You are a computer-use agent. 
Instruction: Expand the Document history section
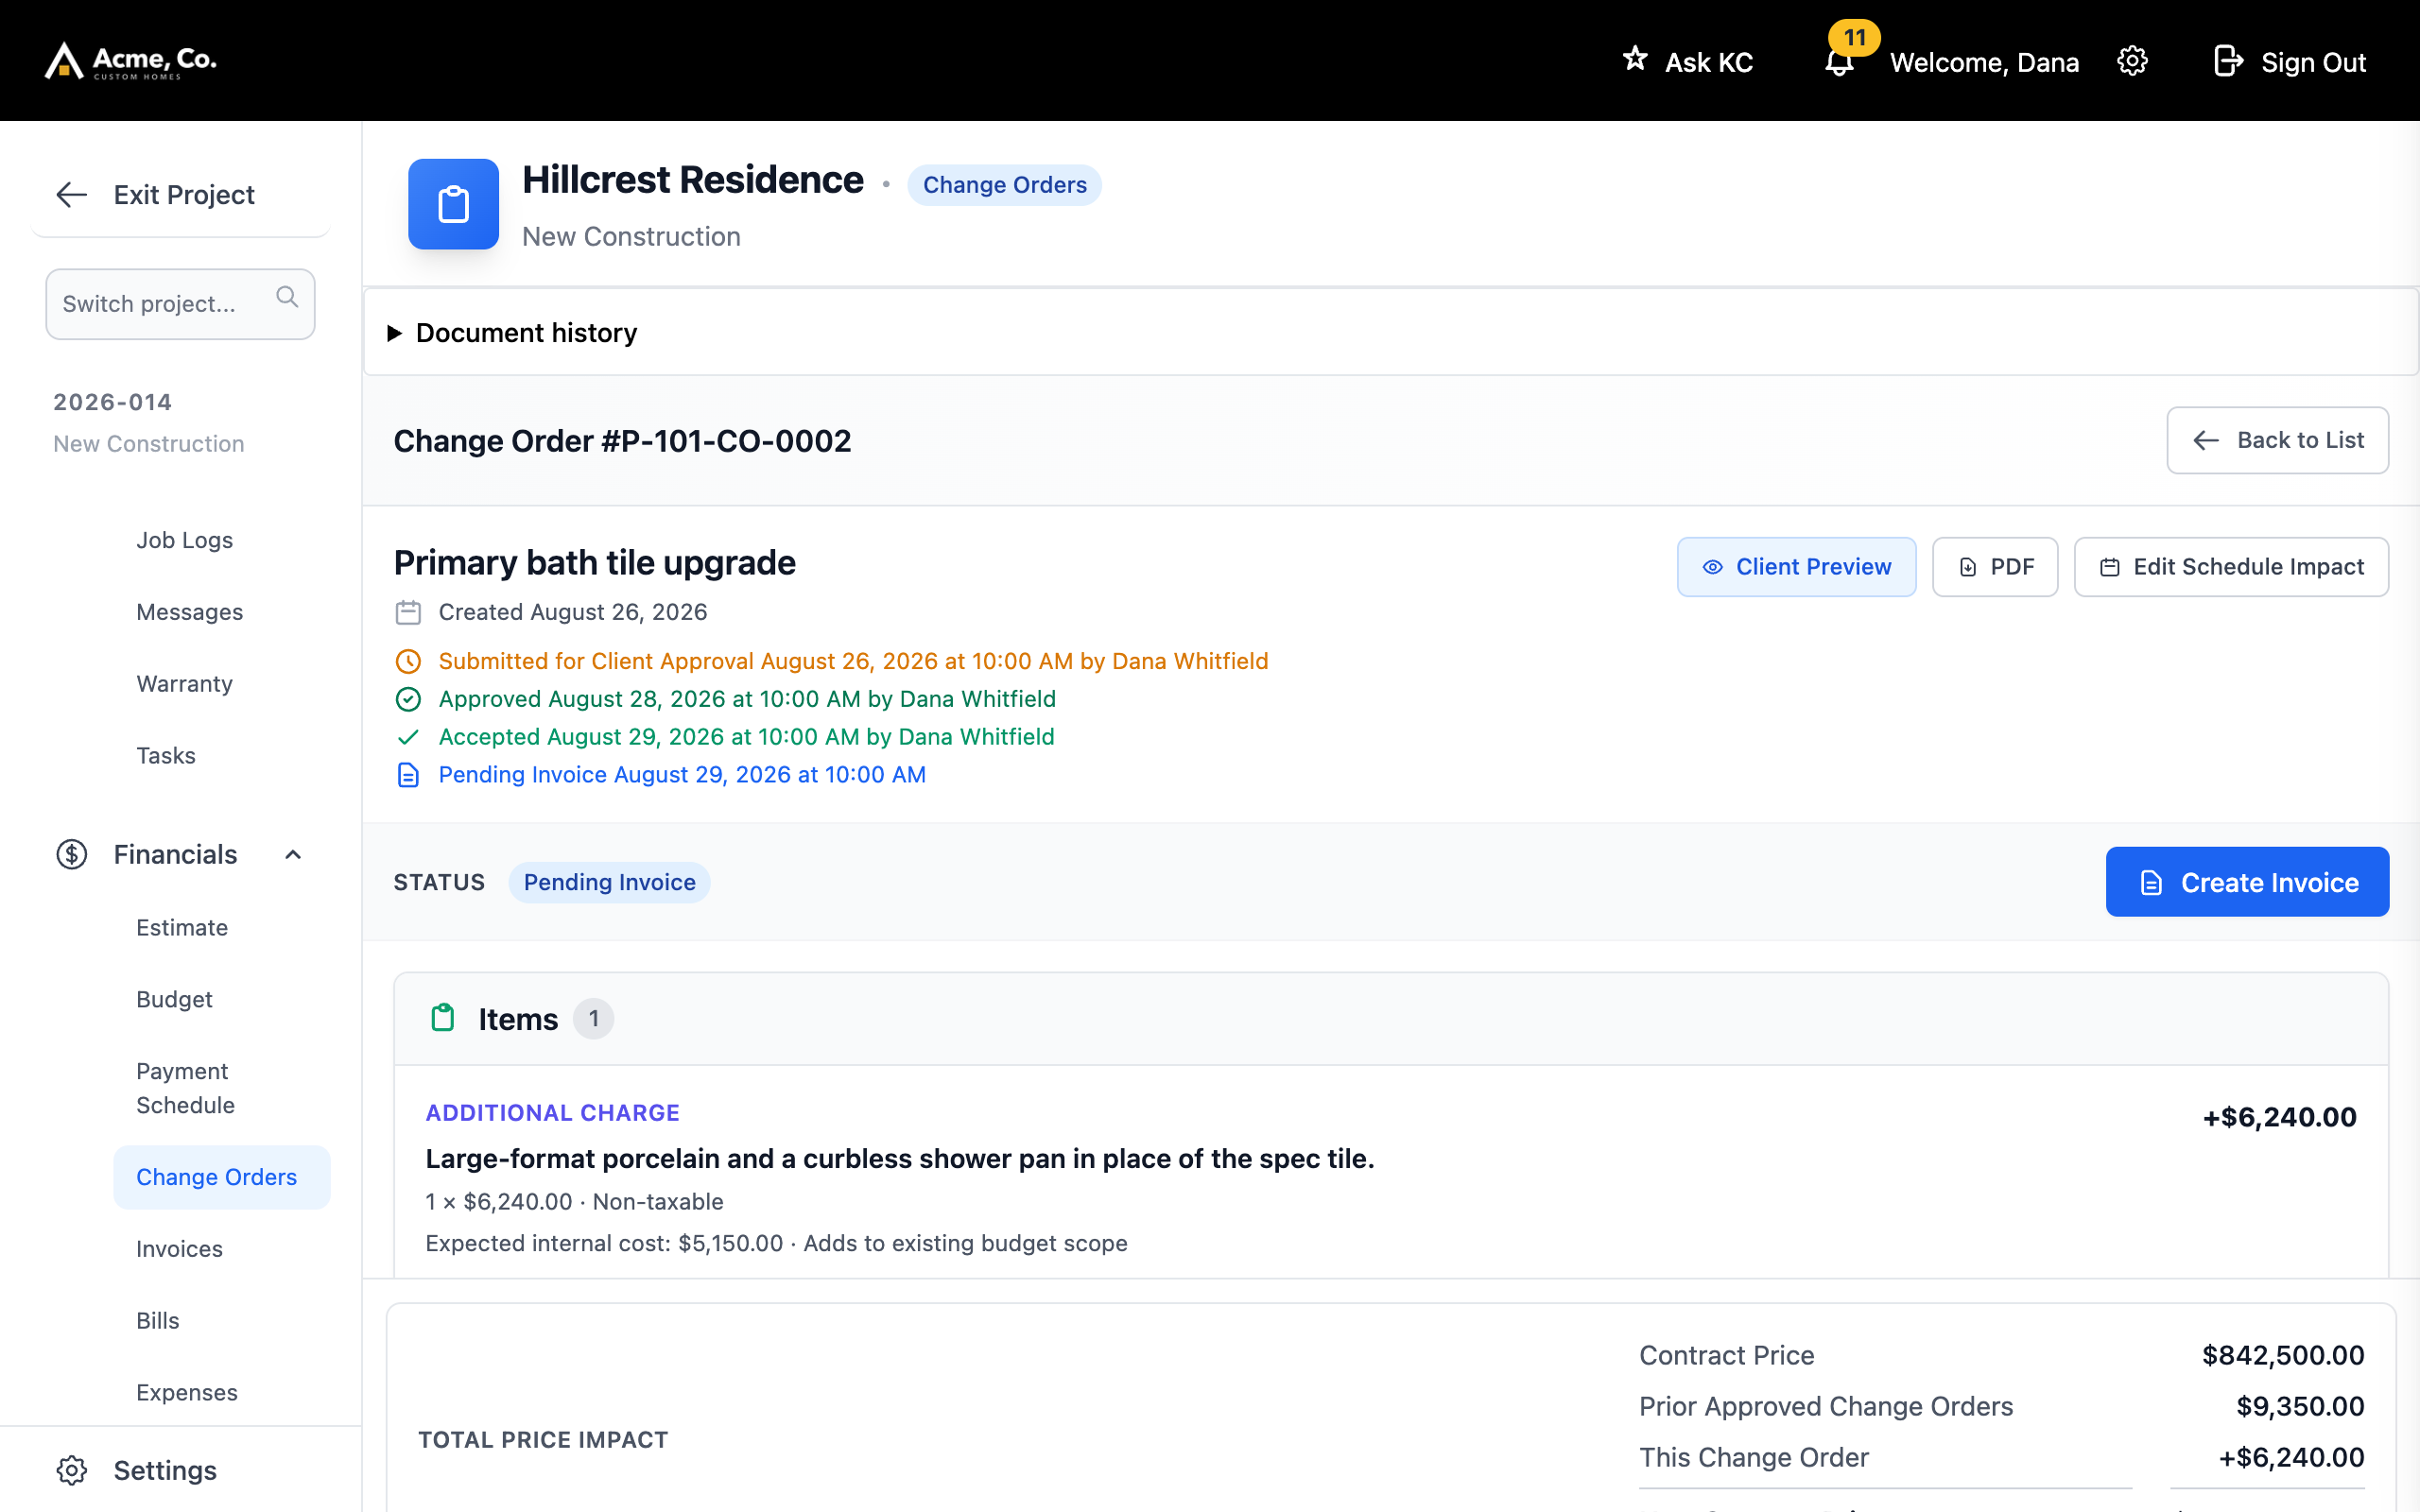pos(1391,333)
